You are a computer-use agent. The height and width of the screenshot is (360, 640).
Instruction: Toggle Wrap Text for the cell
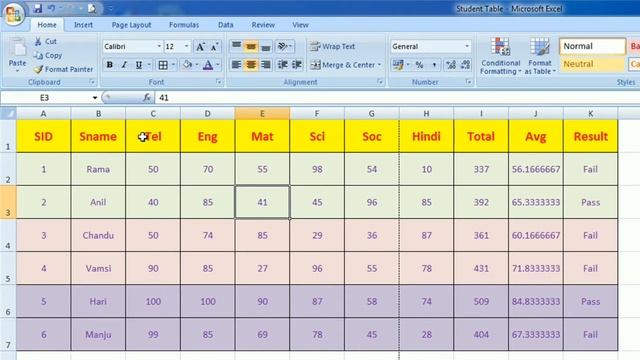click(333, 47)
